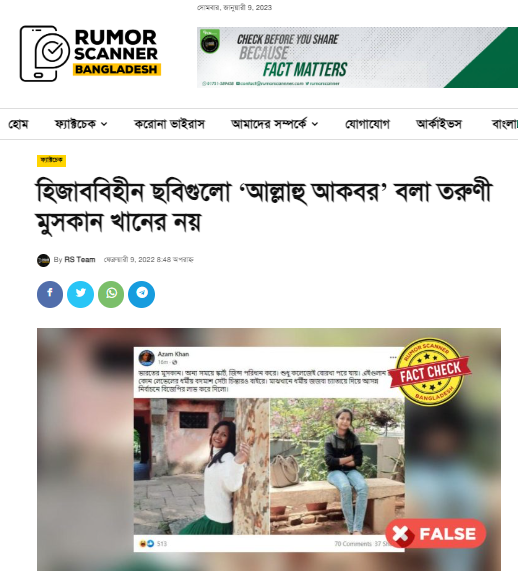Share article via WhatsApp icon
This screenshot has width=518, height=583.
pos(111,294)
